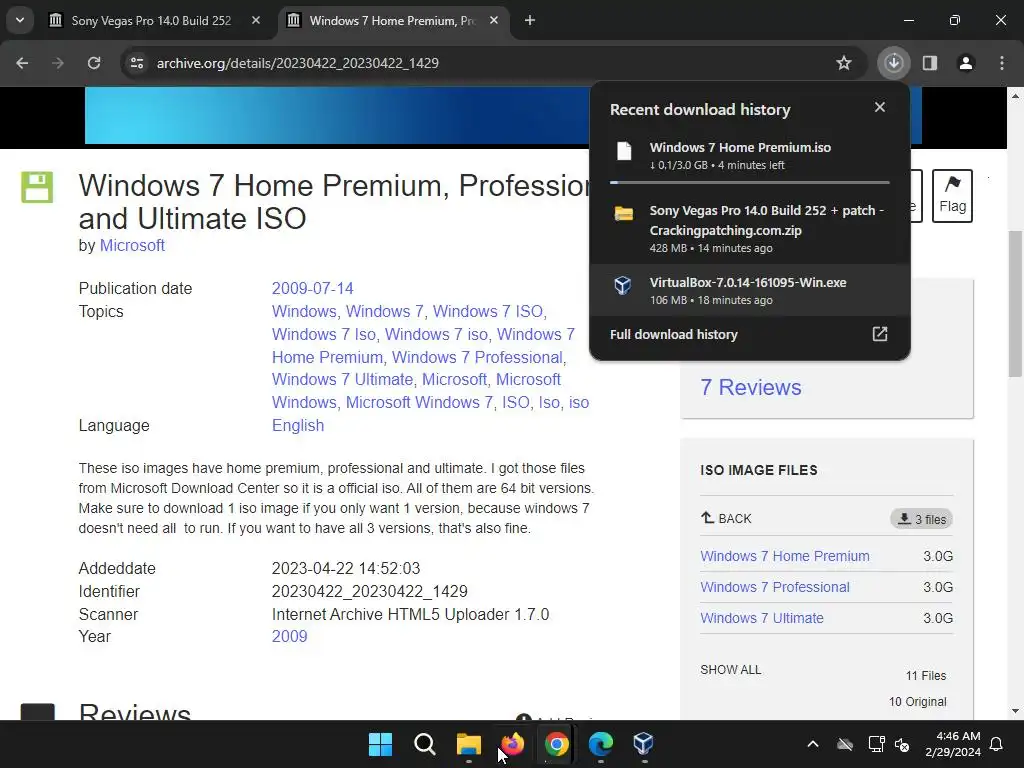The width and height of the screenshot is (1024, 768).
Task: Click the green floppy disk software icon
Action: click(37, 187)
